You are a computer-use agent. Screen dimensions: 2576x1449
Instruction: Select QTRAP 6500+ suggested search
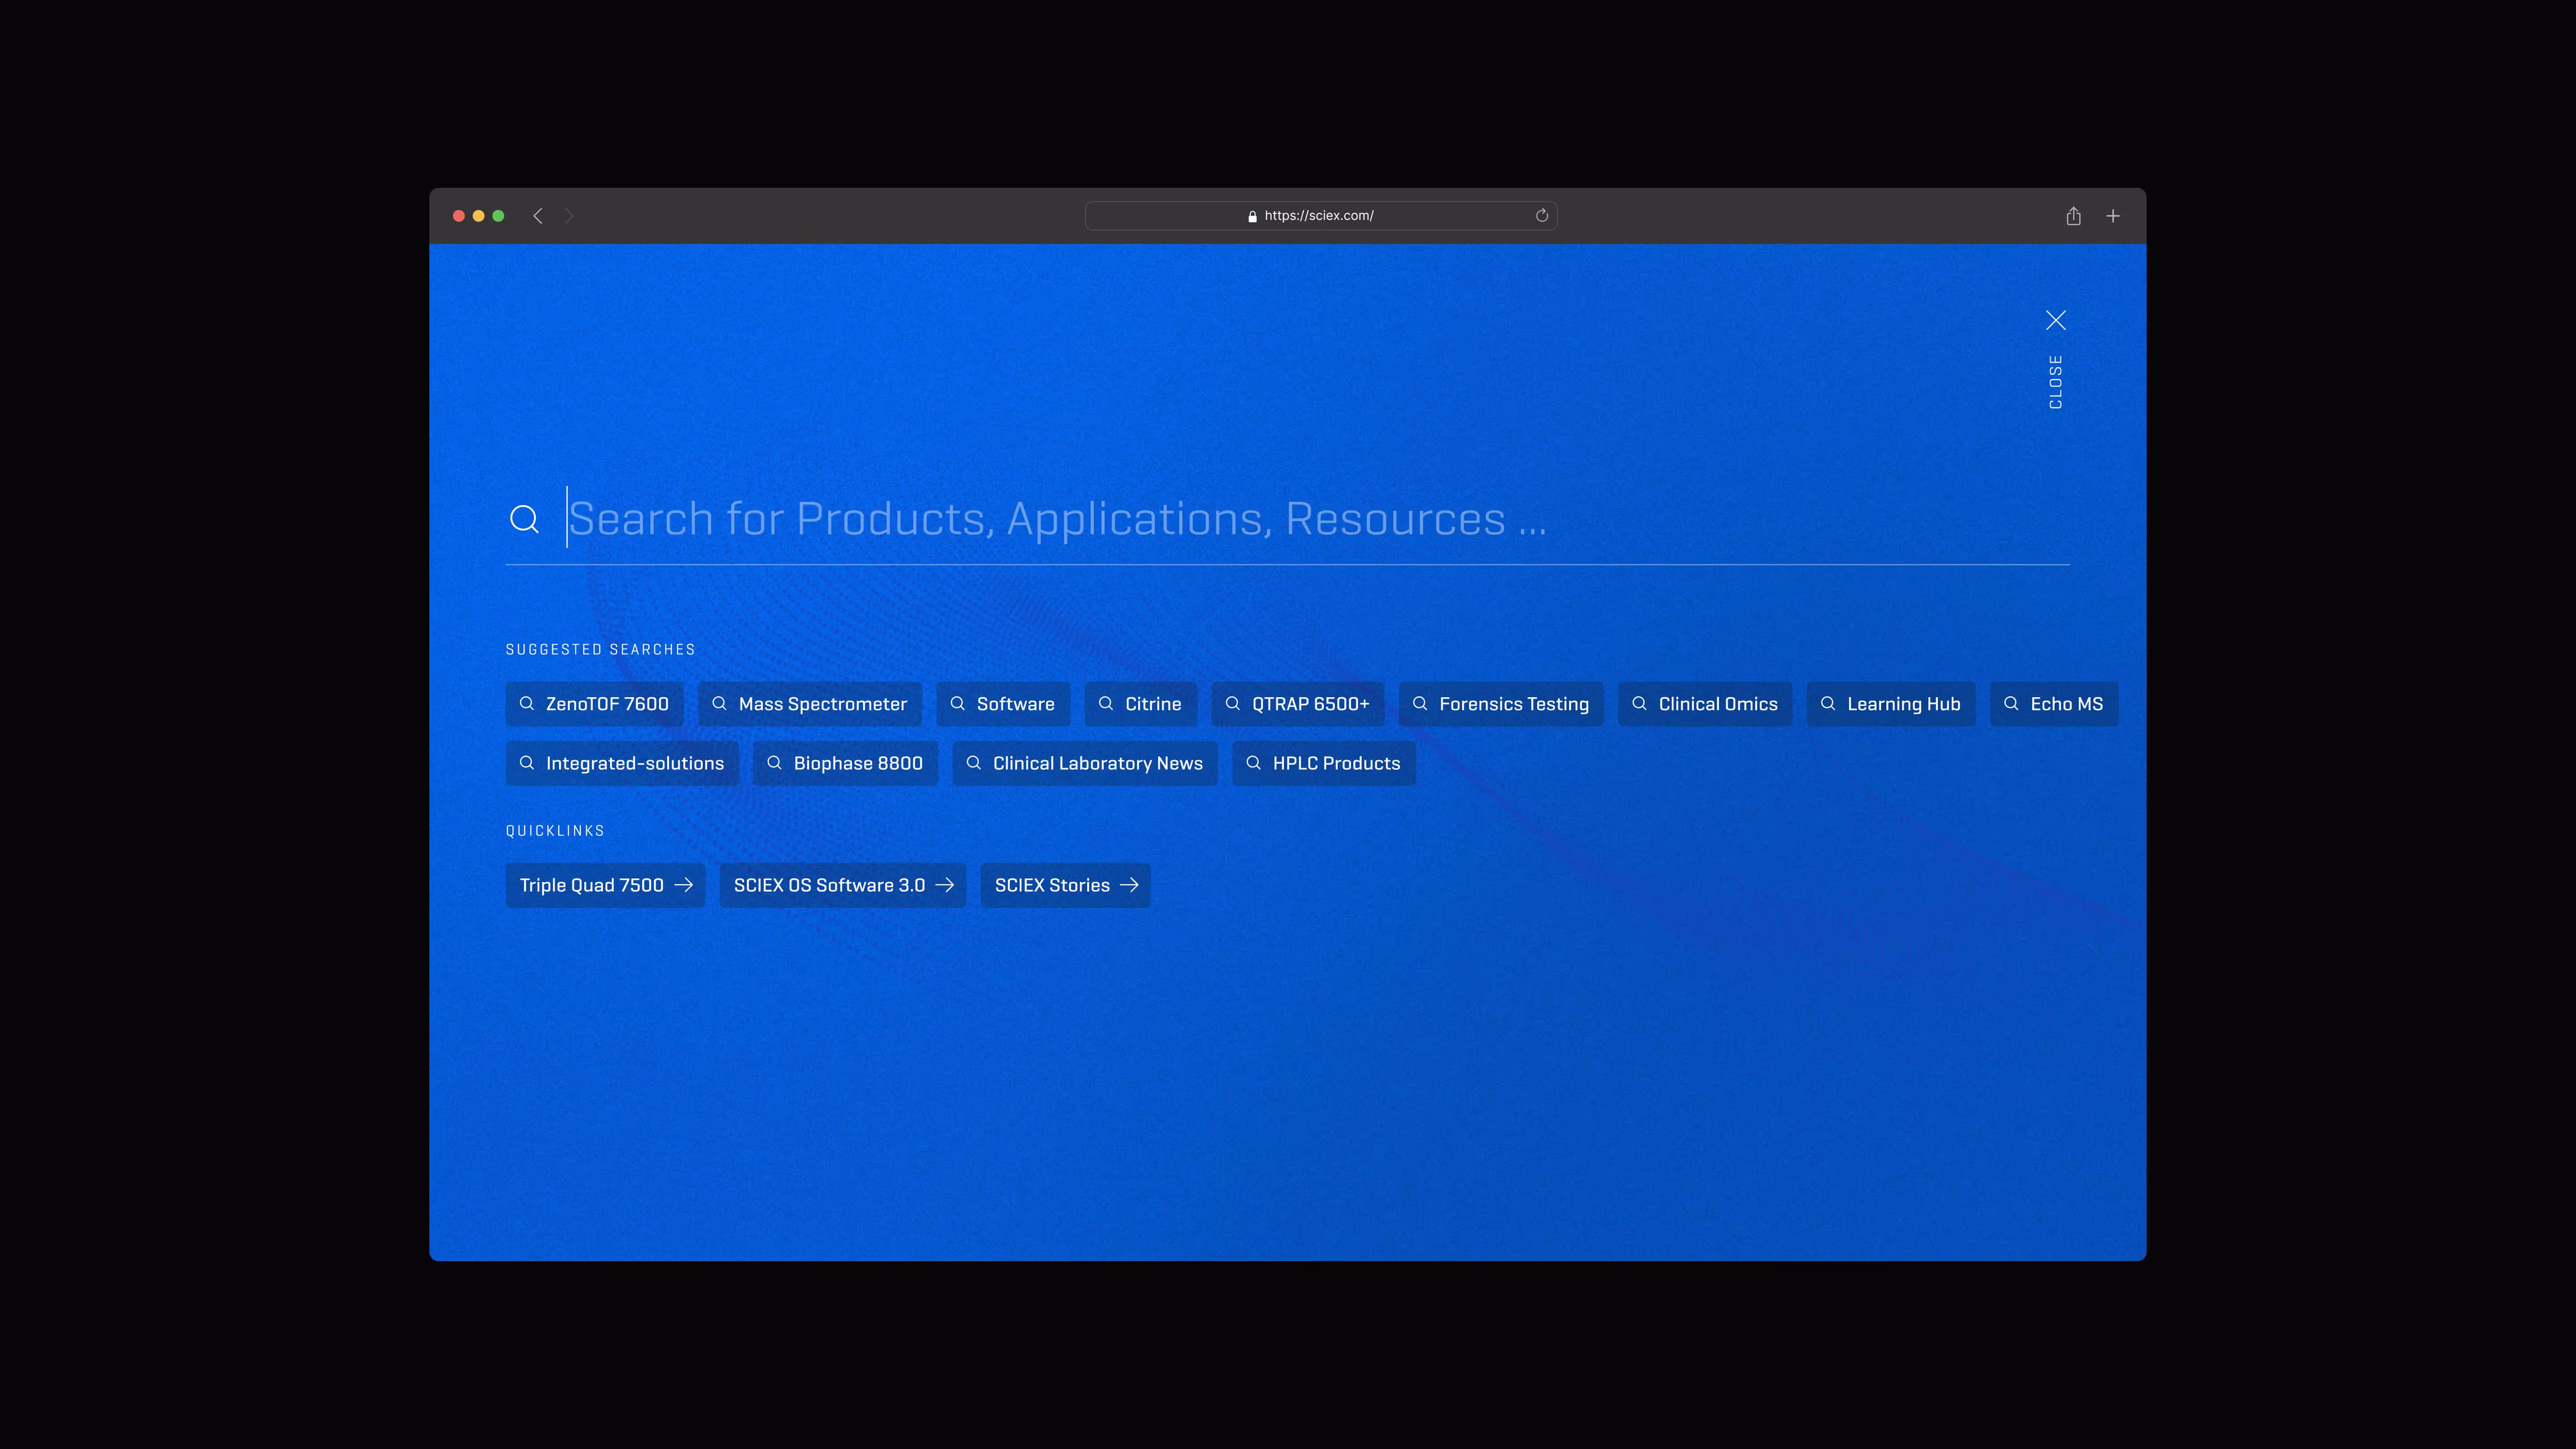[1298, 704]
